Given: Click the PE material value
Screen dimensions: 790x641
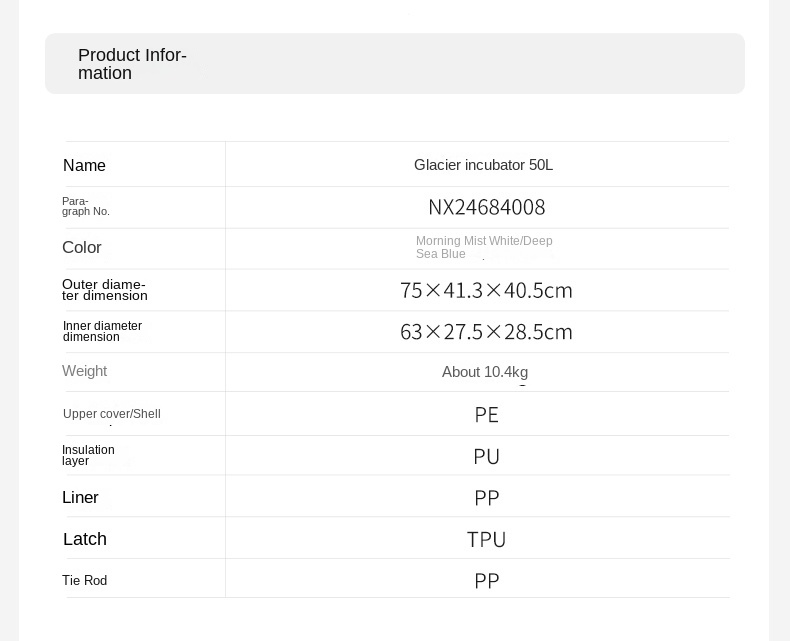Looking at the screenshot, I should tap(487, 415).
